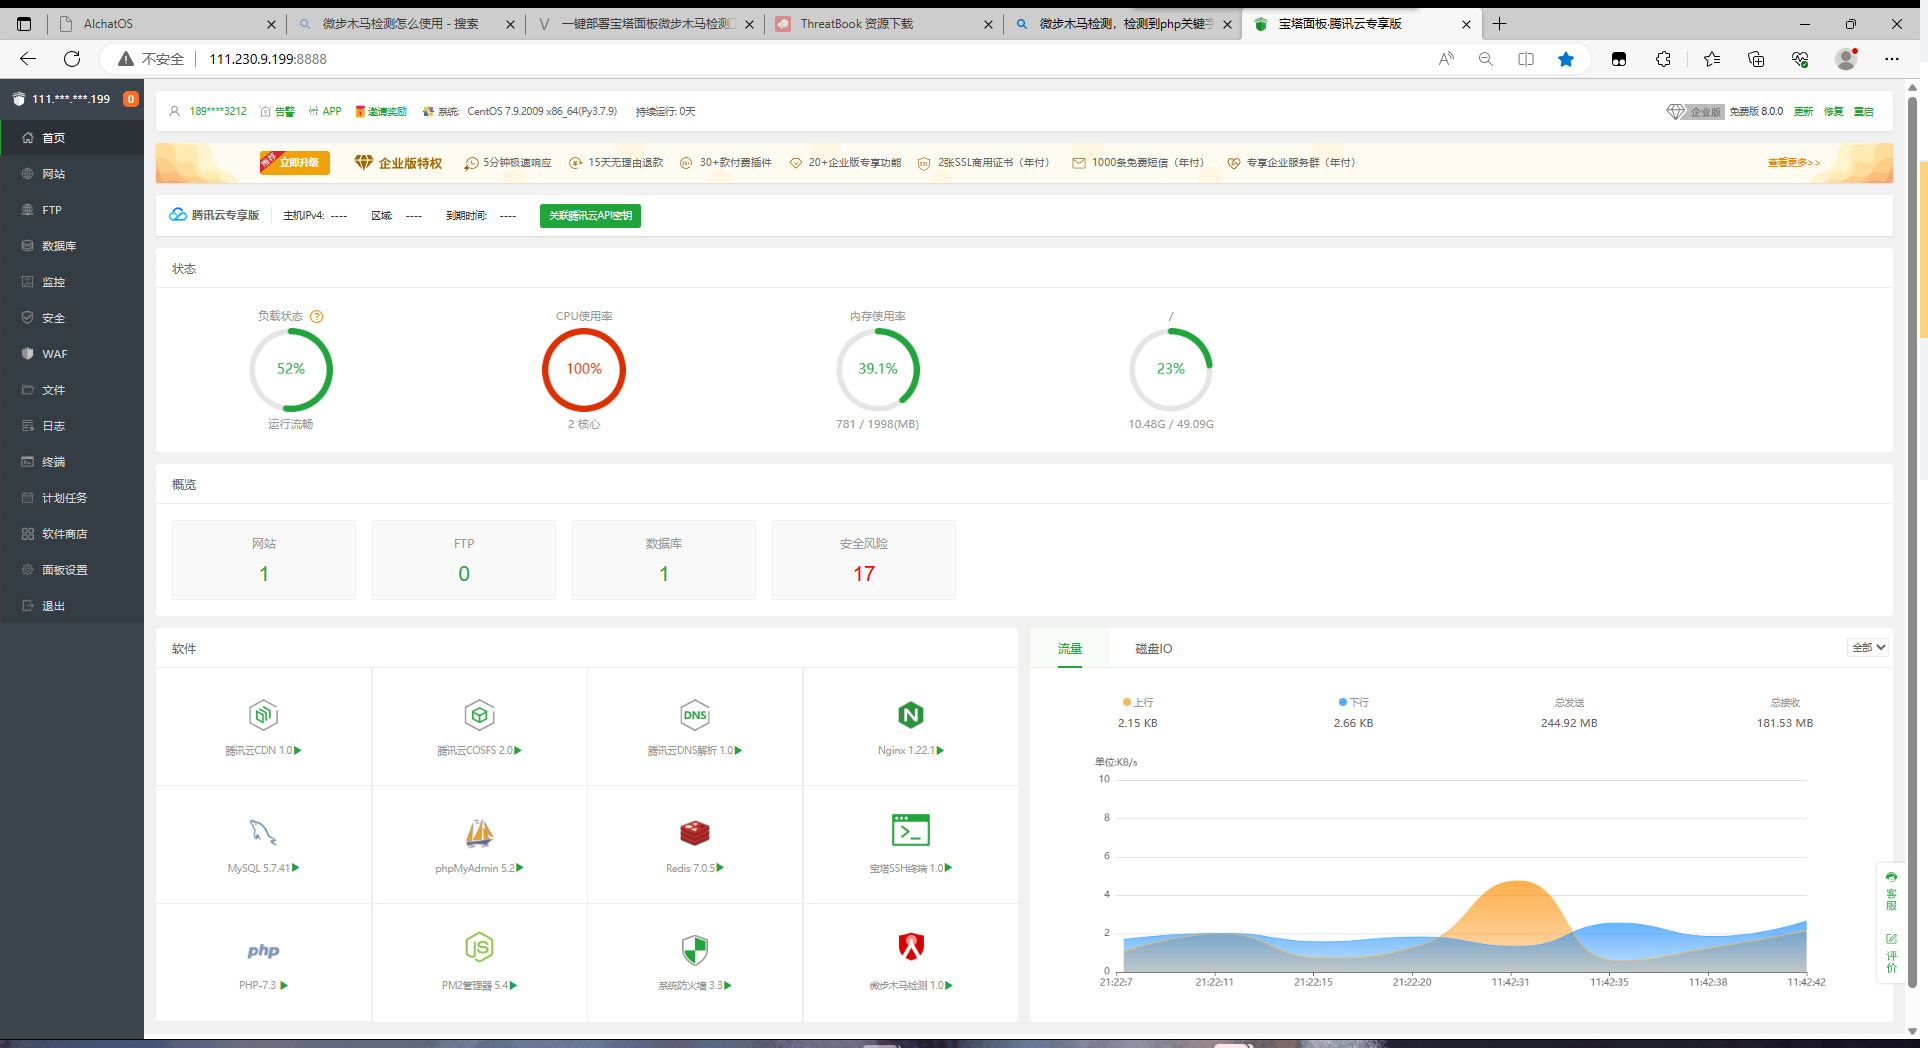1928x1048 pixels.
Task: Open the 腾讯云DNS解析 icon
Action: tap(694, 716)
